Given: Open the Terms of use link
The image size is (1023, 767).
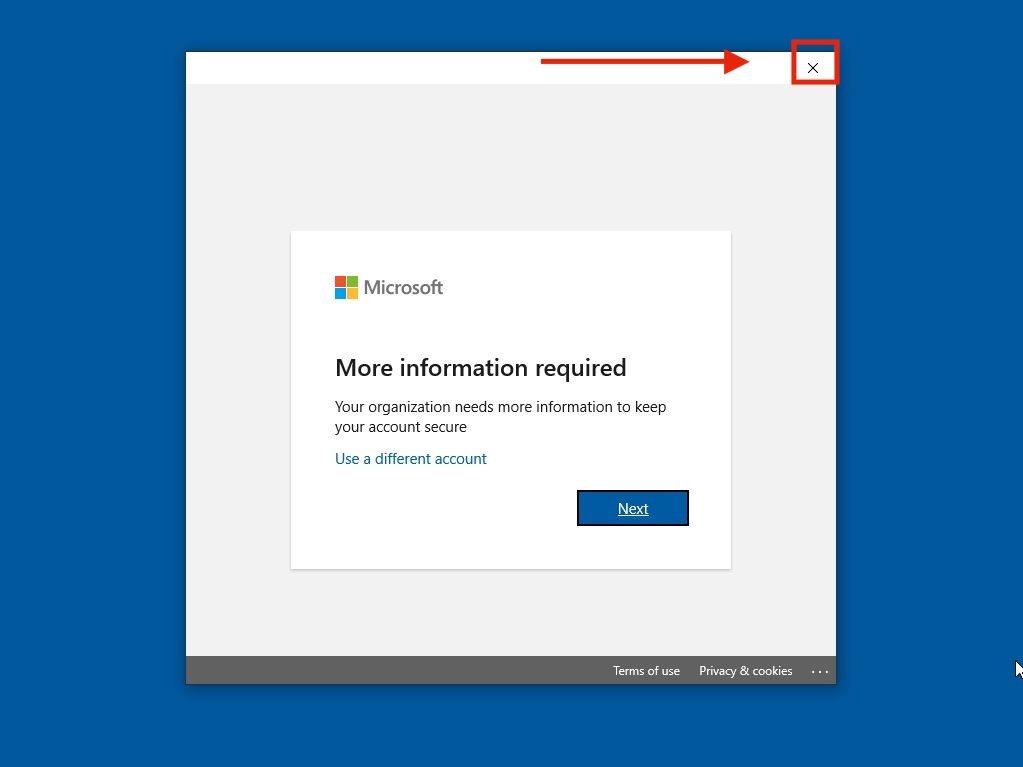Looking at the screenshot, I should click(x=646, y=670).
